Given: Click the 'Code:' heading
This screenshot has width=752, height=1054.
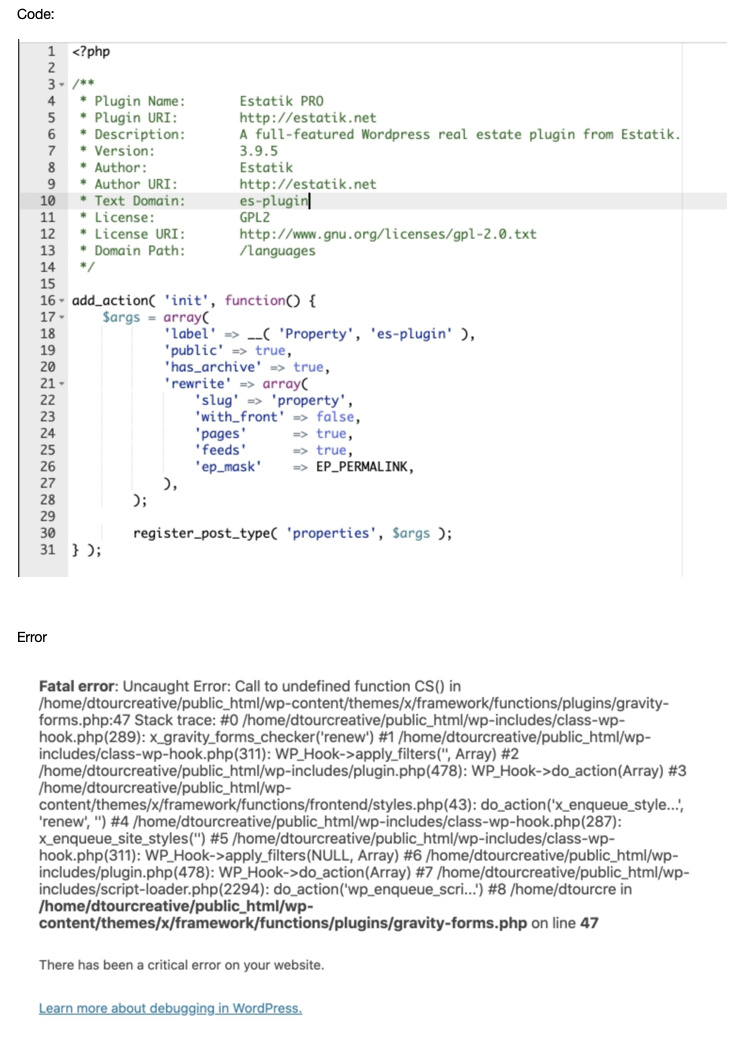Looking at the screenshot, I should (36, 14).
